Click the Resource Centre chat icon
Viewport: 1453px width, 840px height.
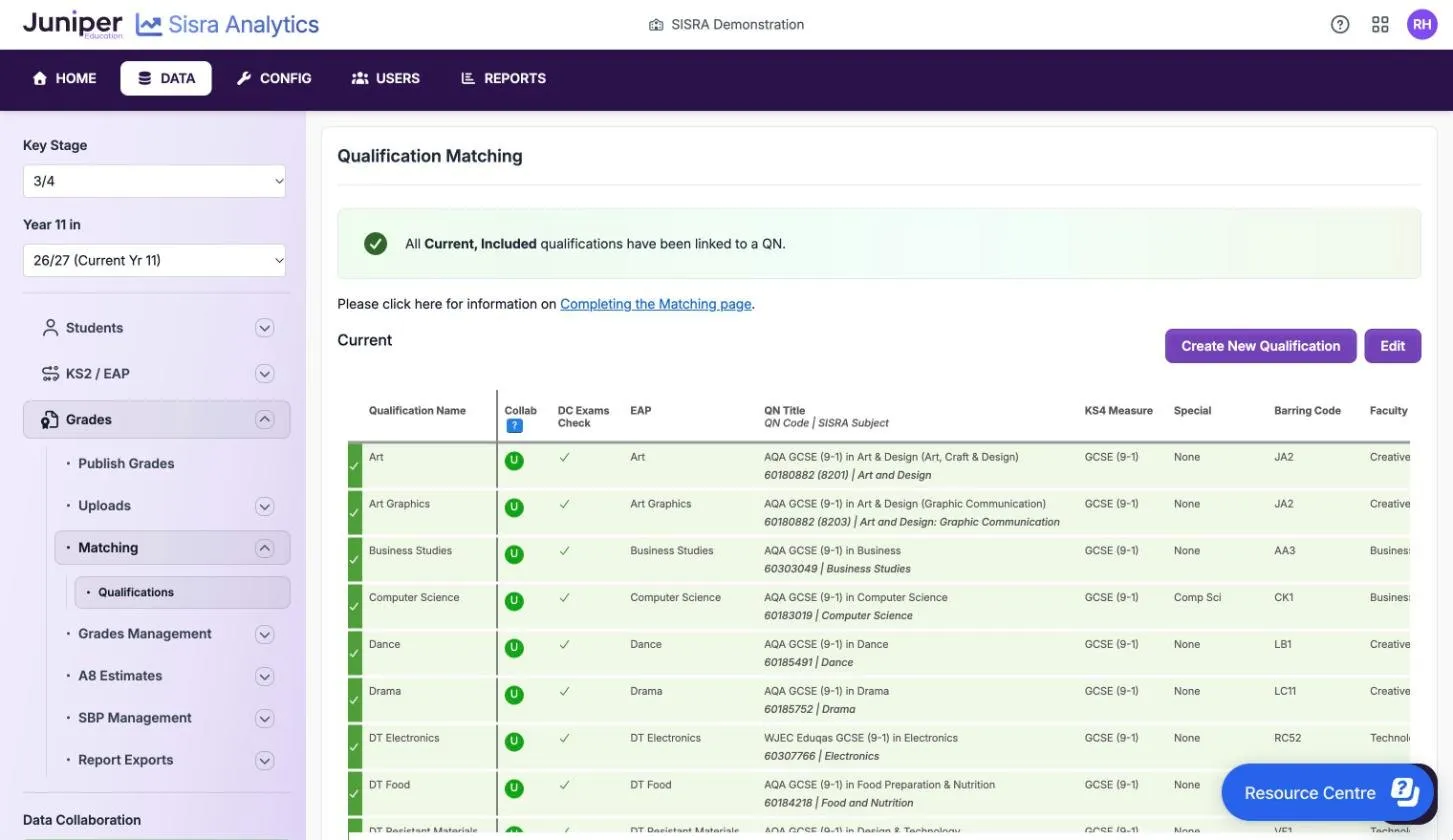point(1404,792)
